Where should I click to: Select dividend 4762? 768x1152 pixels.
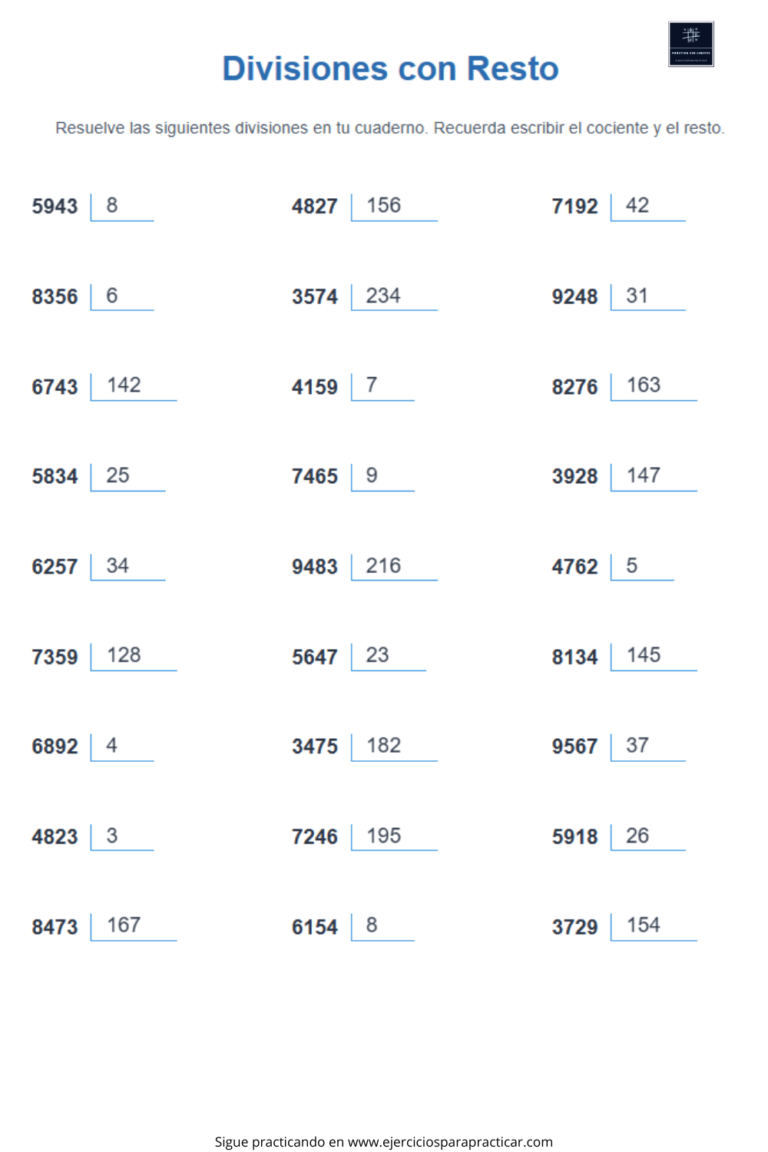point(575,567)
